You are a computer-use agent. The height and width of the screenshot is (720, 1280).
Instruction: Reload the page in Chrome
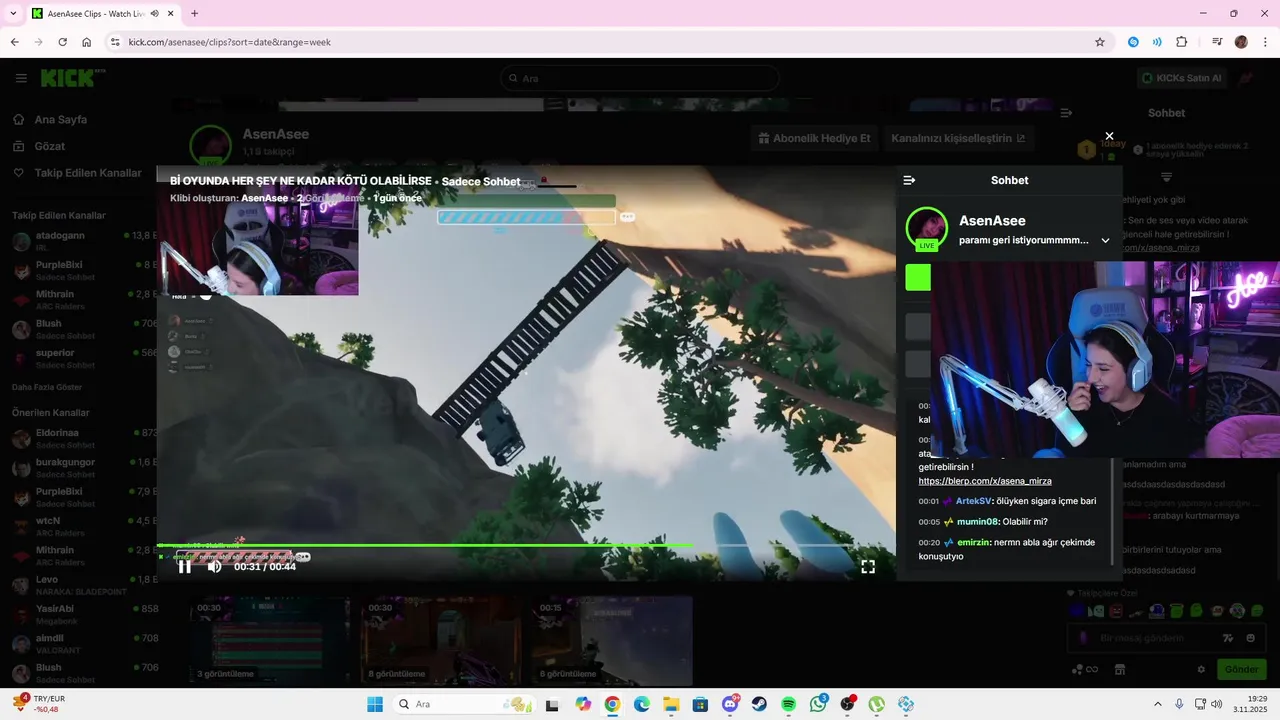(x=62, y=42)
